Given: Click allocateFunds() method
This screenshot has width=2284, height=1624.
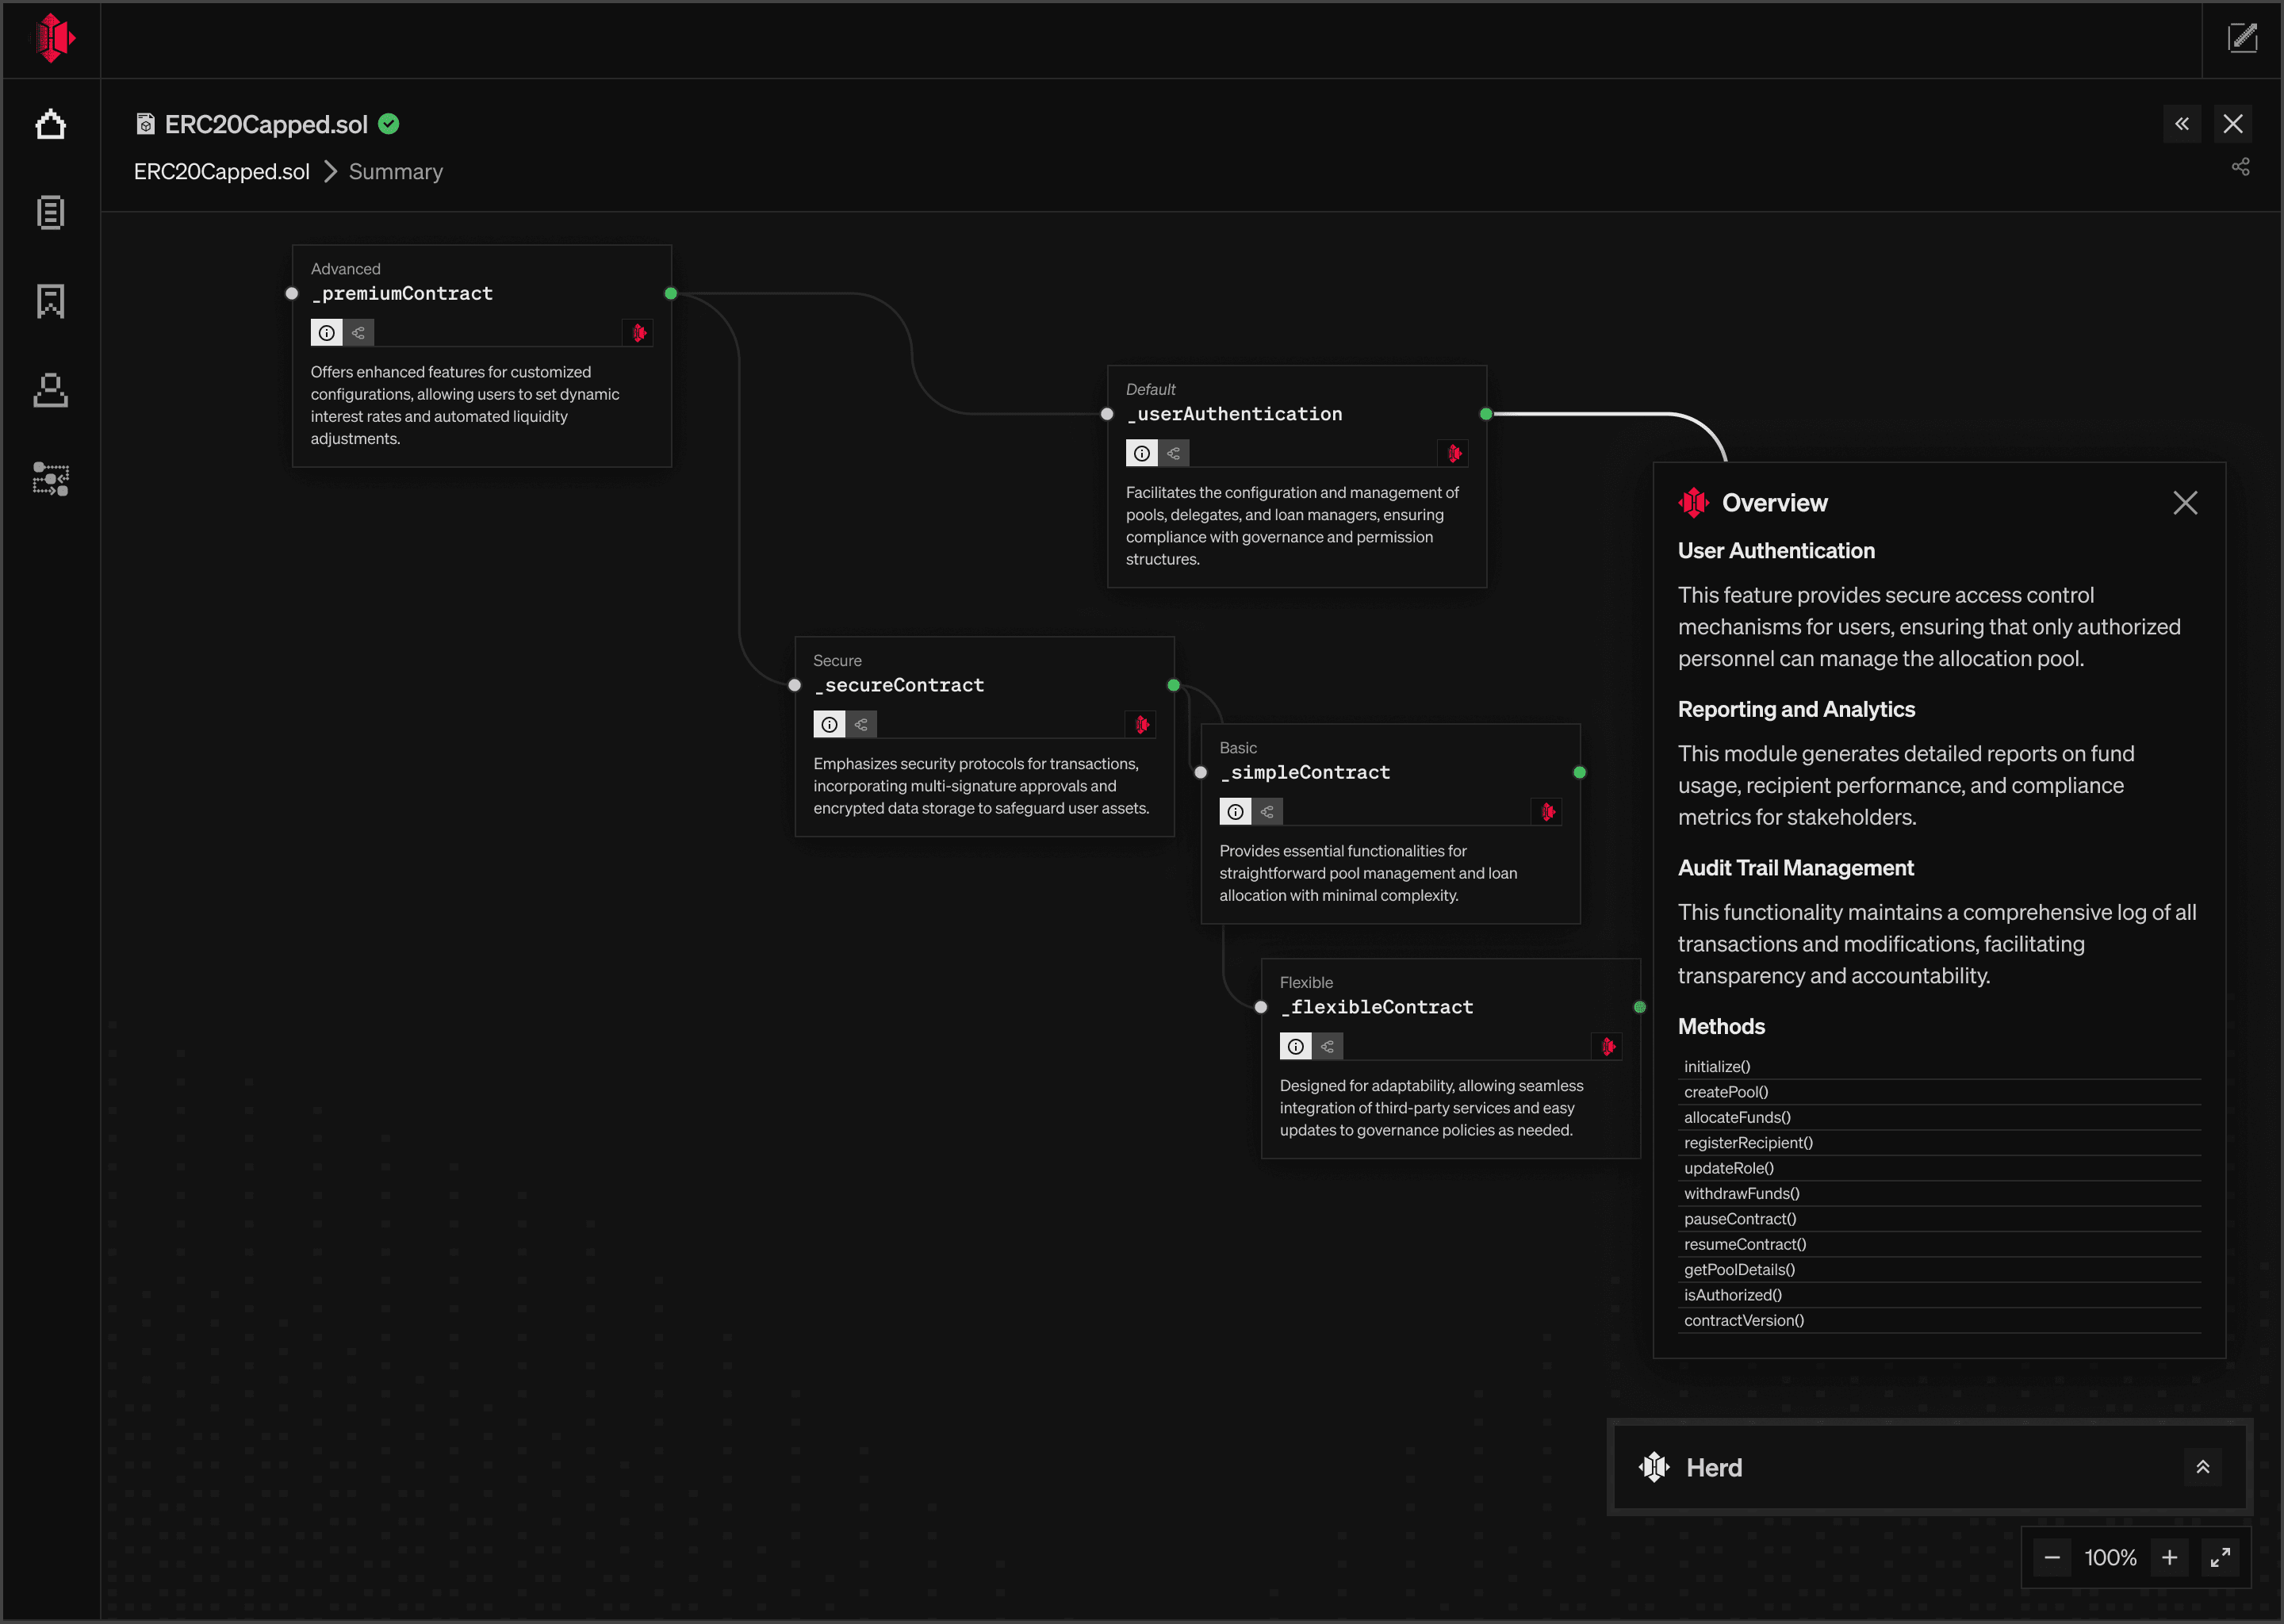Looking at the screenshot, I should click(x=1737, y=1117).
